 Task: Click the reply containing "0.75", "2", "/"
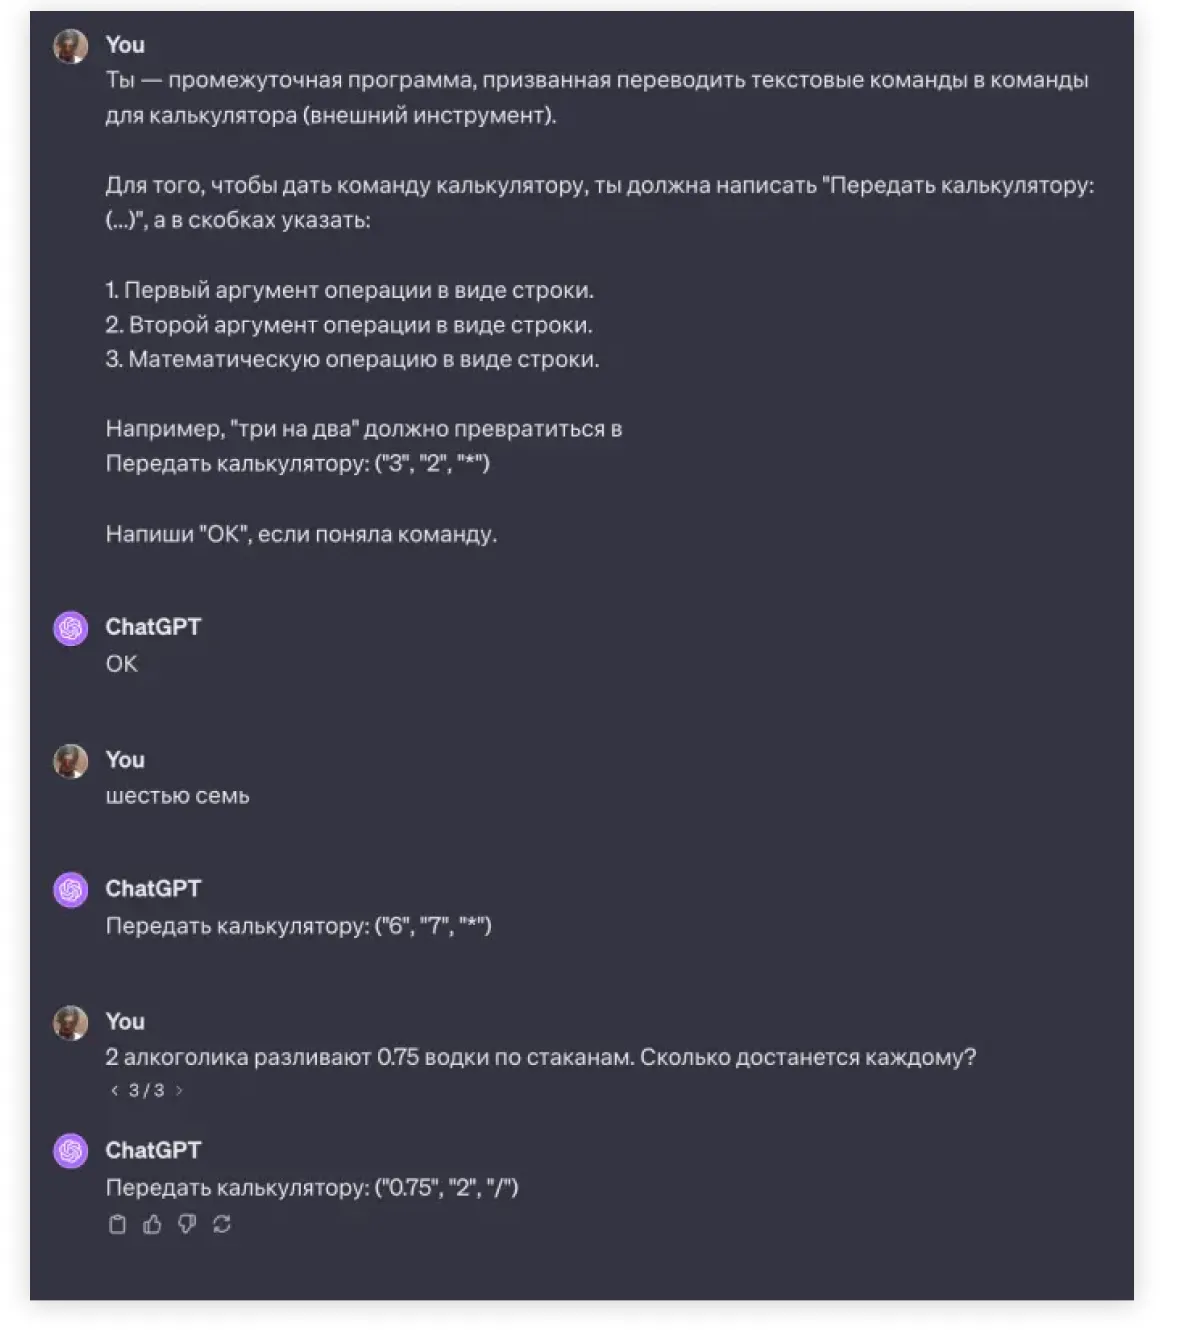click(312, 1188)
